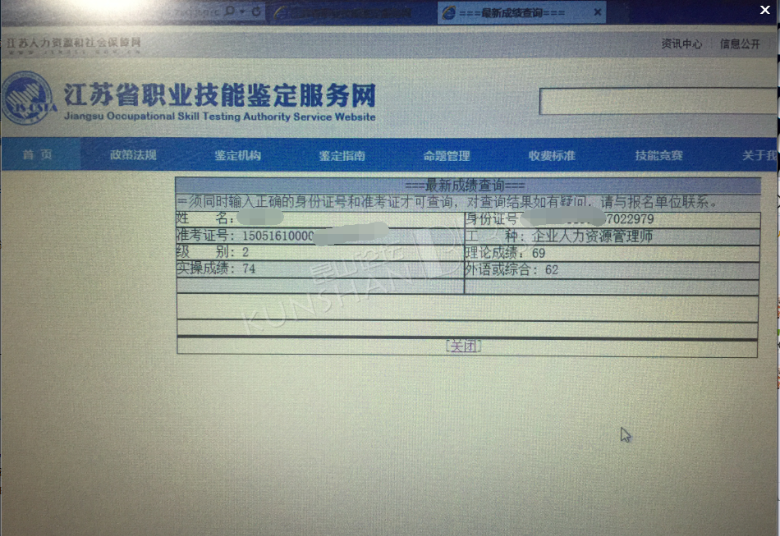Click the notice text about 身份证号和准考证
780x536 pixels.
pos(448,202)
